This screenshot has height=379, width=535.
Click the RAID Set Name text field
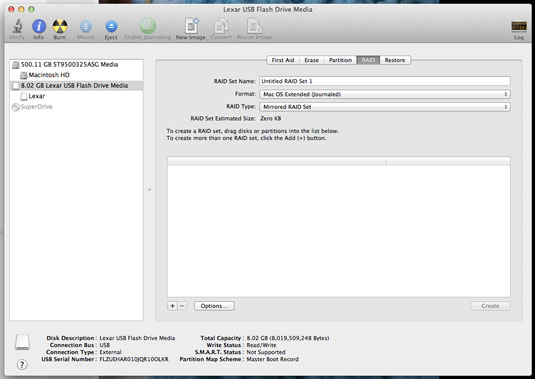pos(385,81)
